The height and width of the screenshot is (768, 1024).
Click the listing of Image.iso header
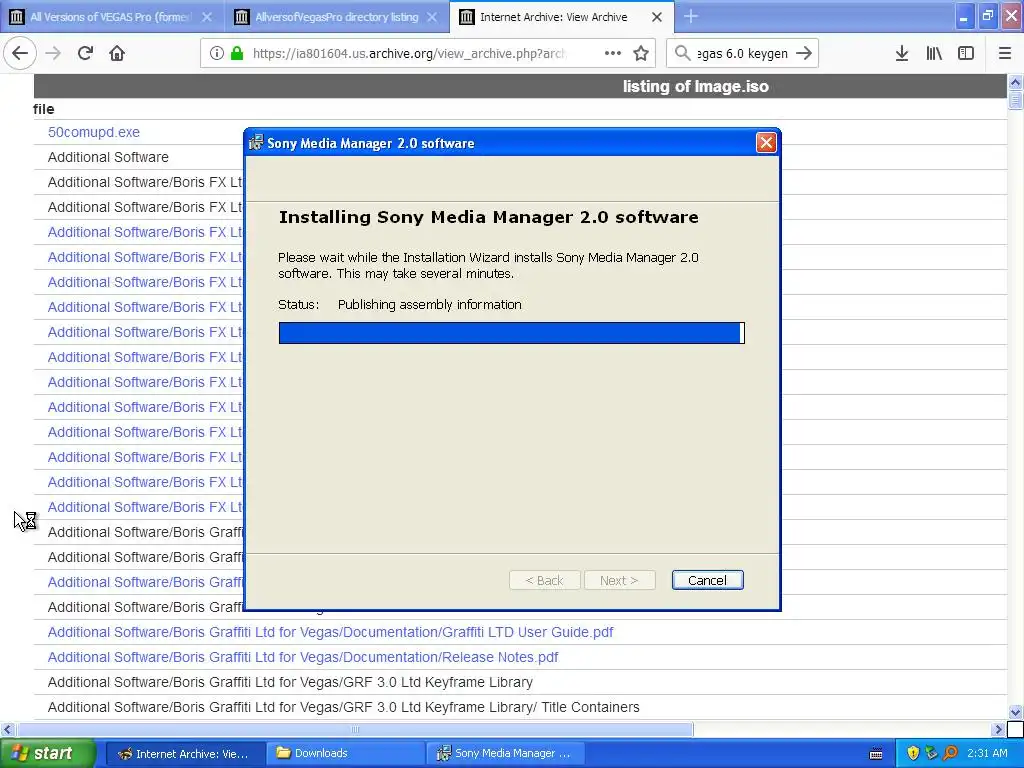coord(696,86)
